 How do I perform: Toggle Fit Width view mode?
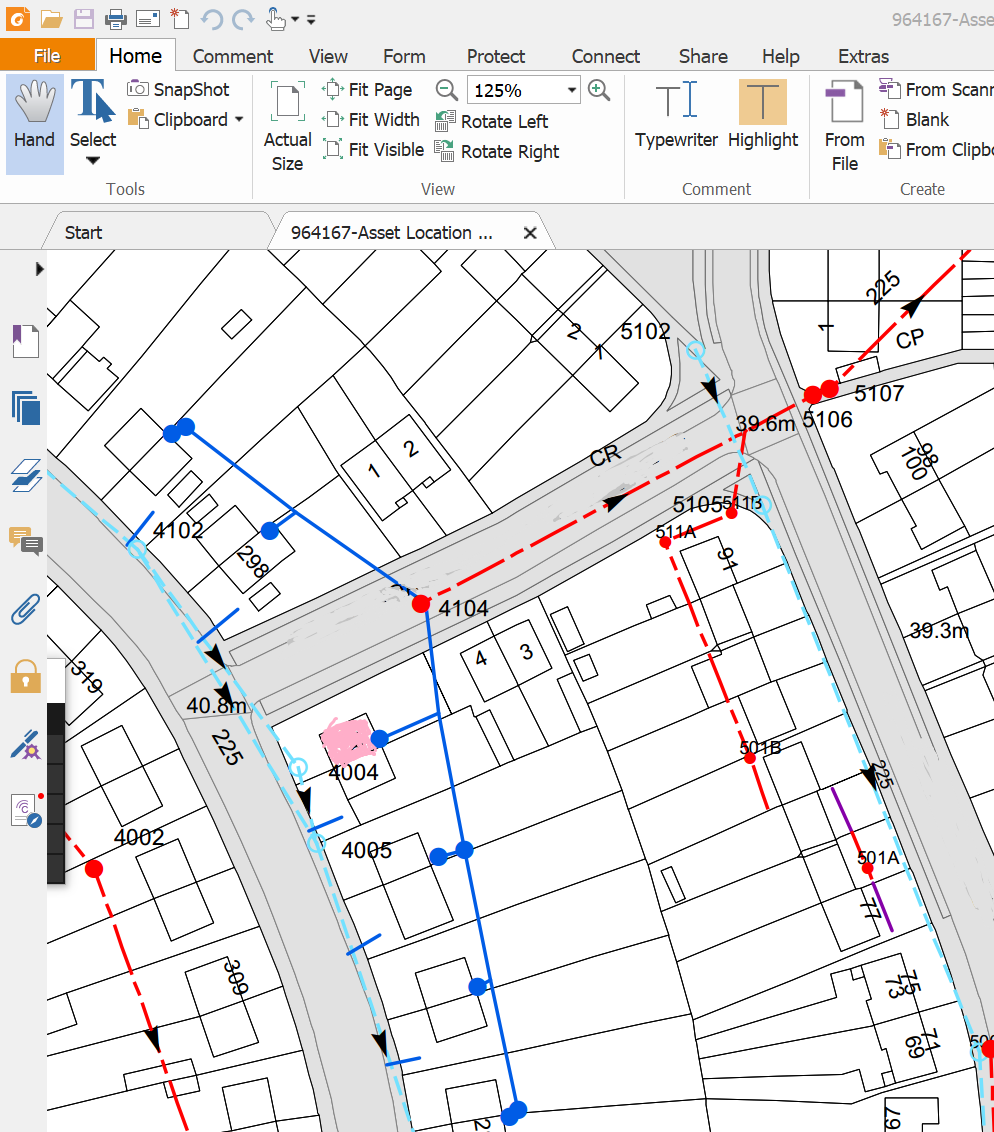372,120
